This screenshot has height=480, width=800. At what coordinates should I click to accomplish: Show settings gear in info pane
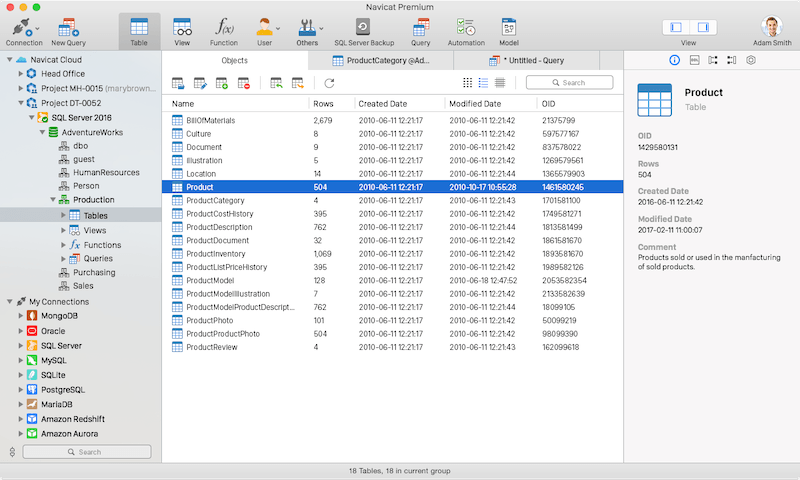[x=751, y=60]
